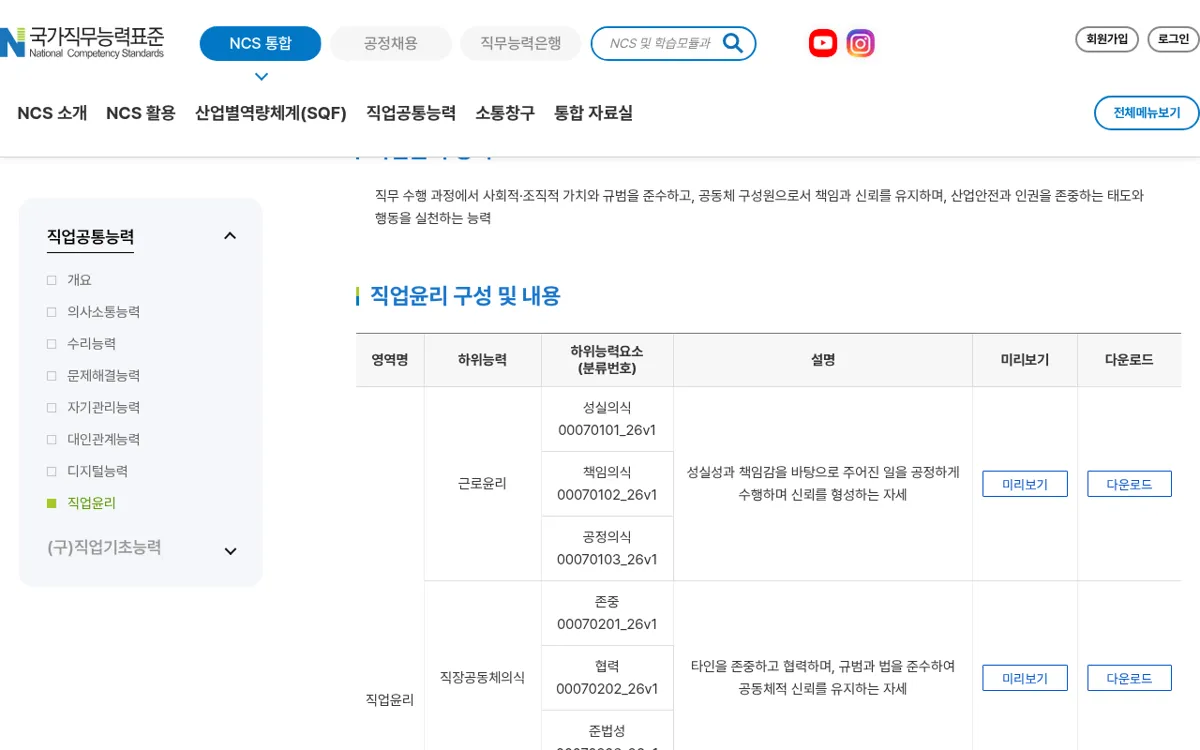This screenshot has height=750, width=1200.
Task: Open 수리능력 in the sidebar
Action: point(91,344)
